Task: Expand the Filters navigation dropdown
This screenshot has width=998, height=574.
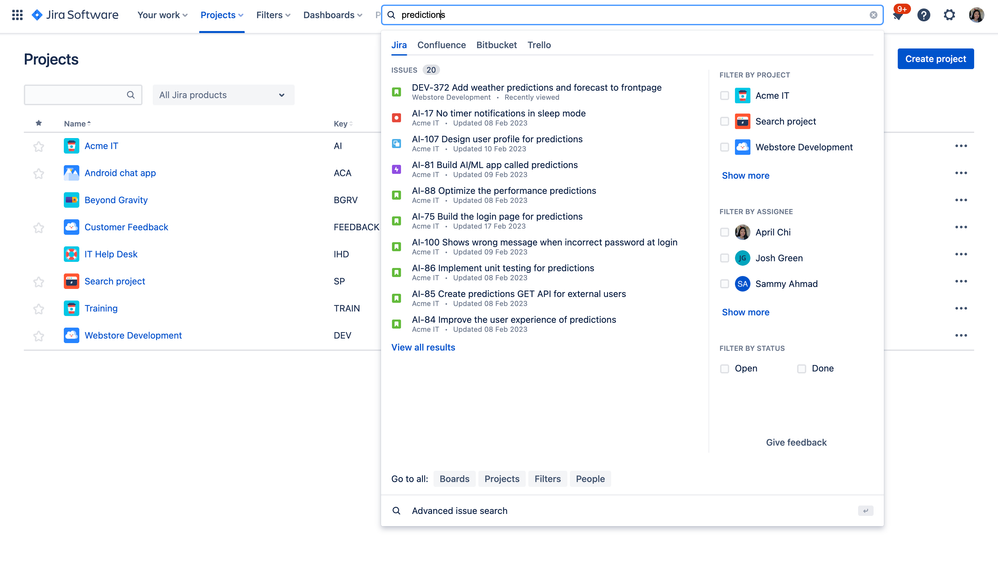Action: coord(273,15)
